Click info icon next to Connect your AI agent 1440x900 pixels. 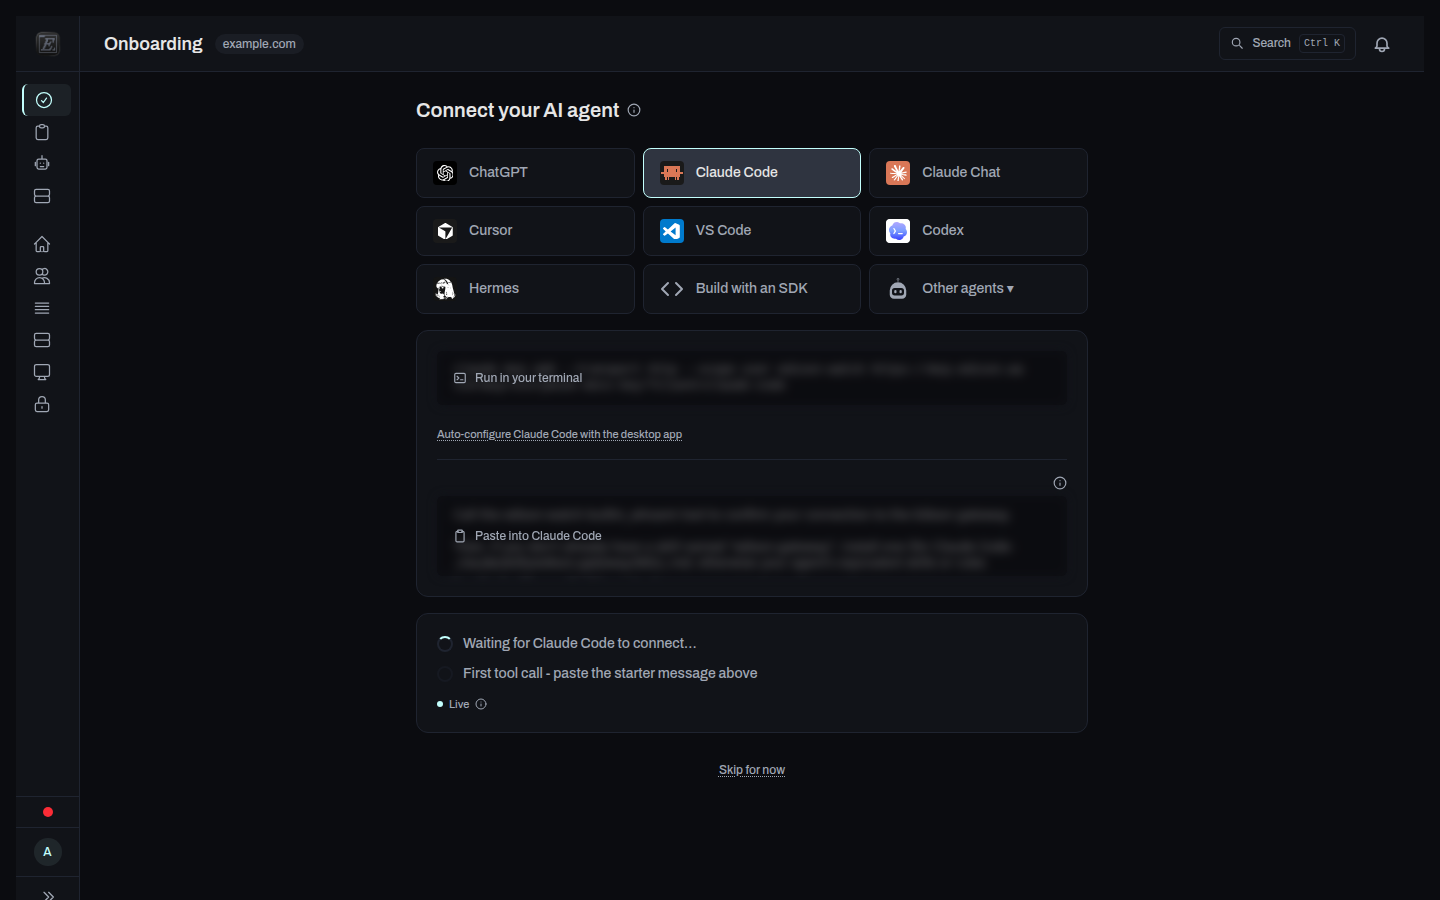634,110
